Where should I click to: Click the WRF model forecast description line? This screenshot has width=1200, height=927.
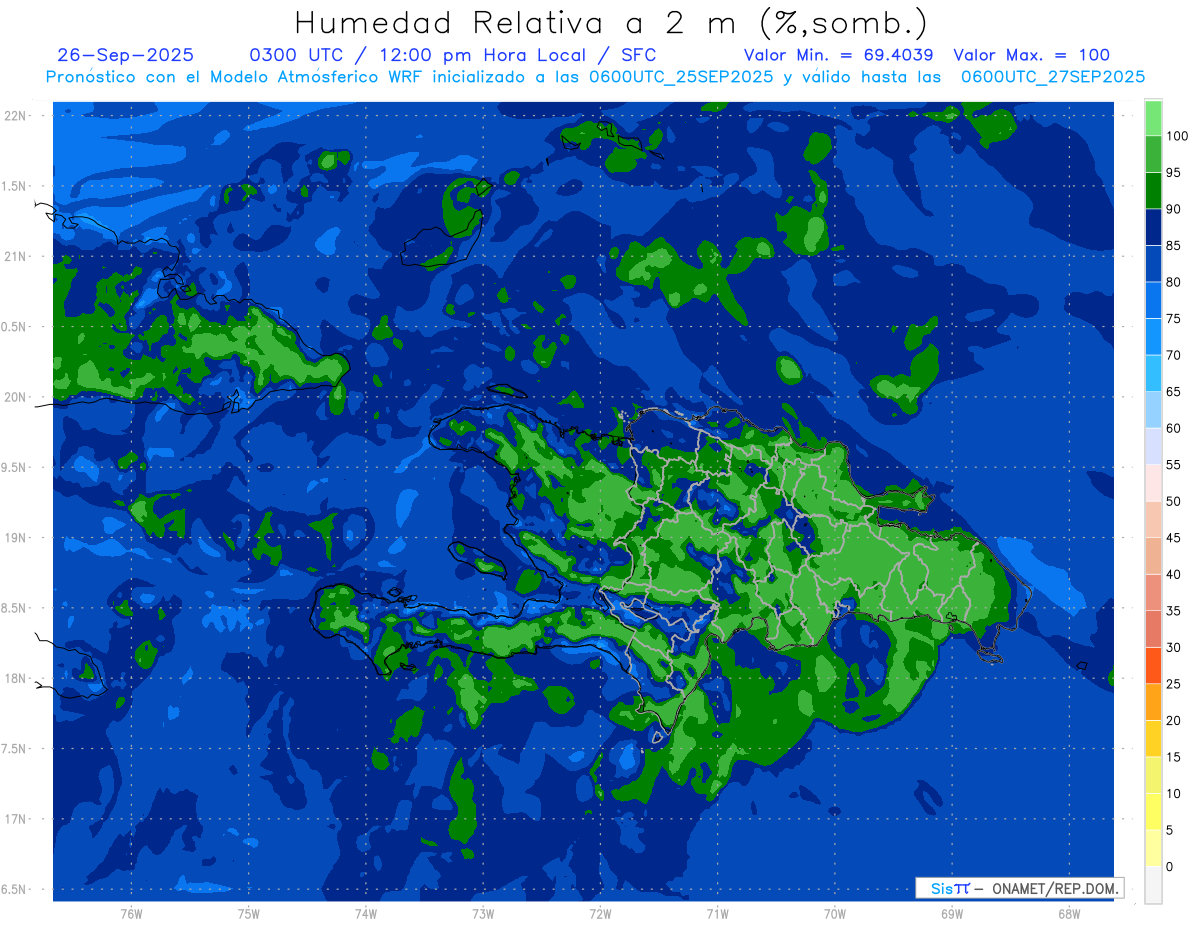click(595, 76)
